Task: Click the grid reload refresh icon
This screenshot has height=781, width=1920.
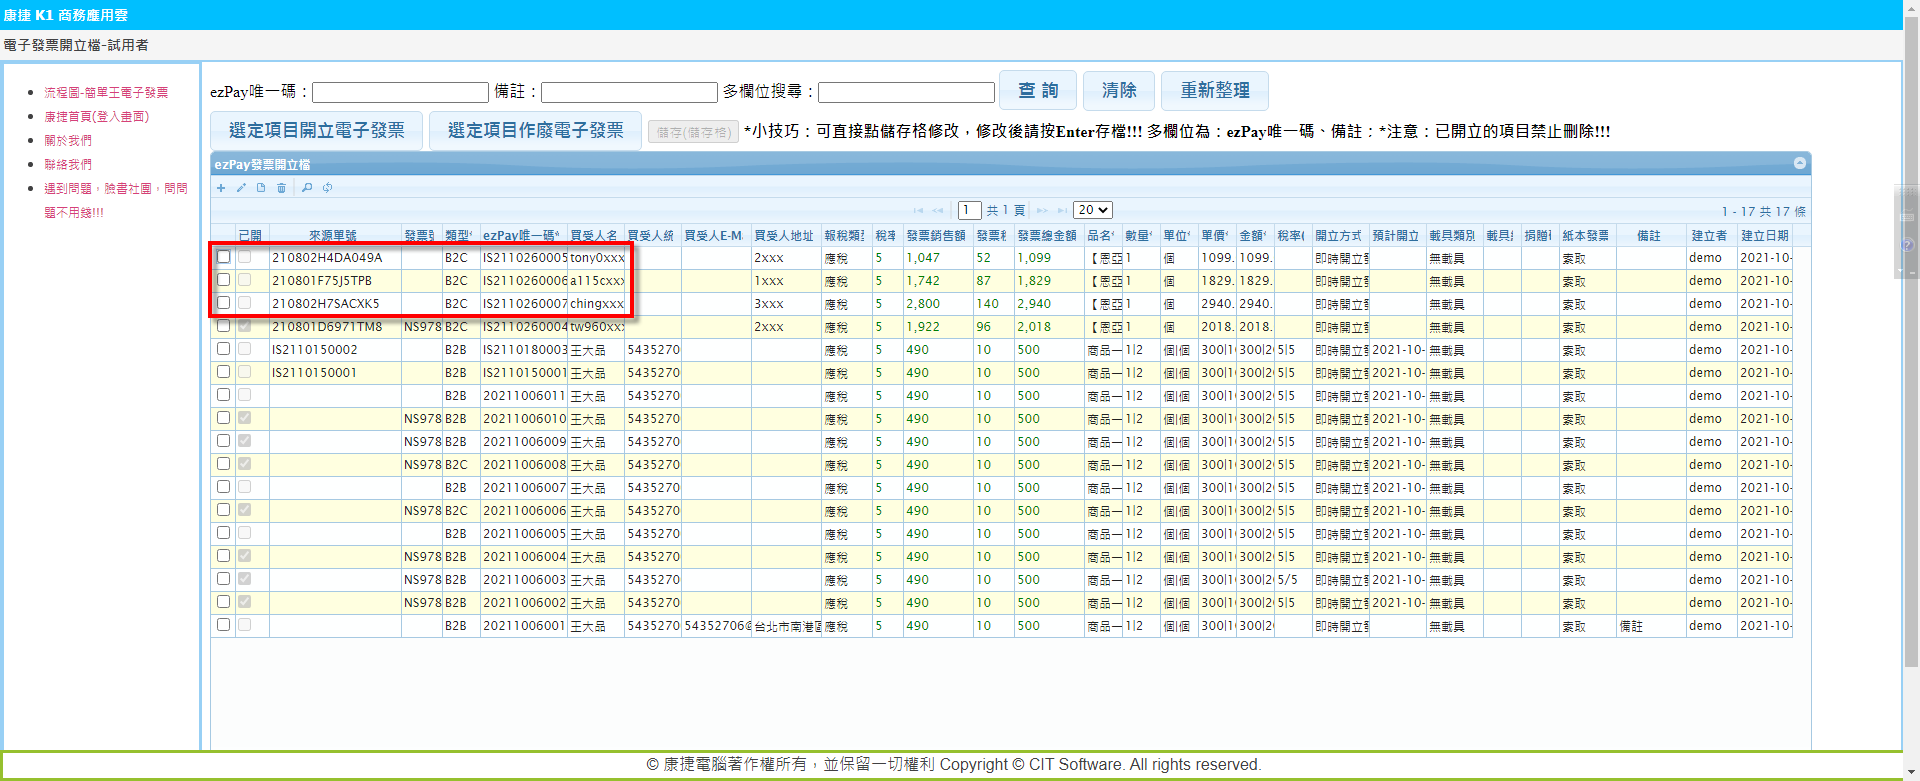Action: pyautogui.click(x=327, y=188)
